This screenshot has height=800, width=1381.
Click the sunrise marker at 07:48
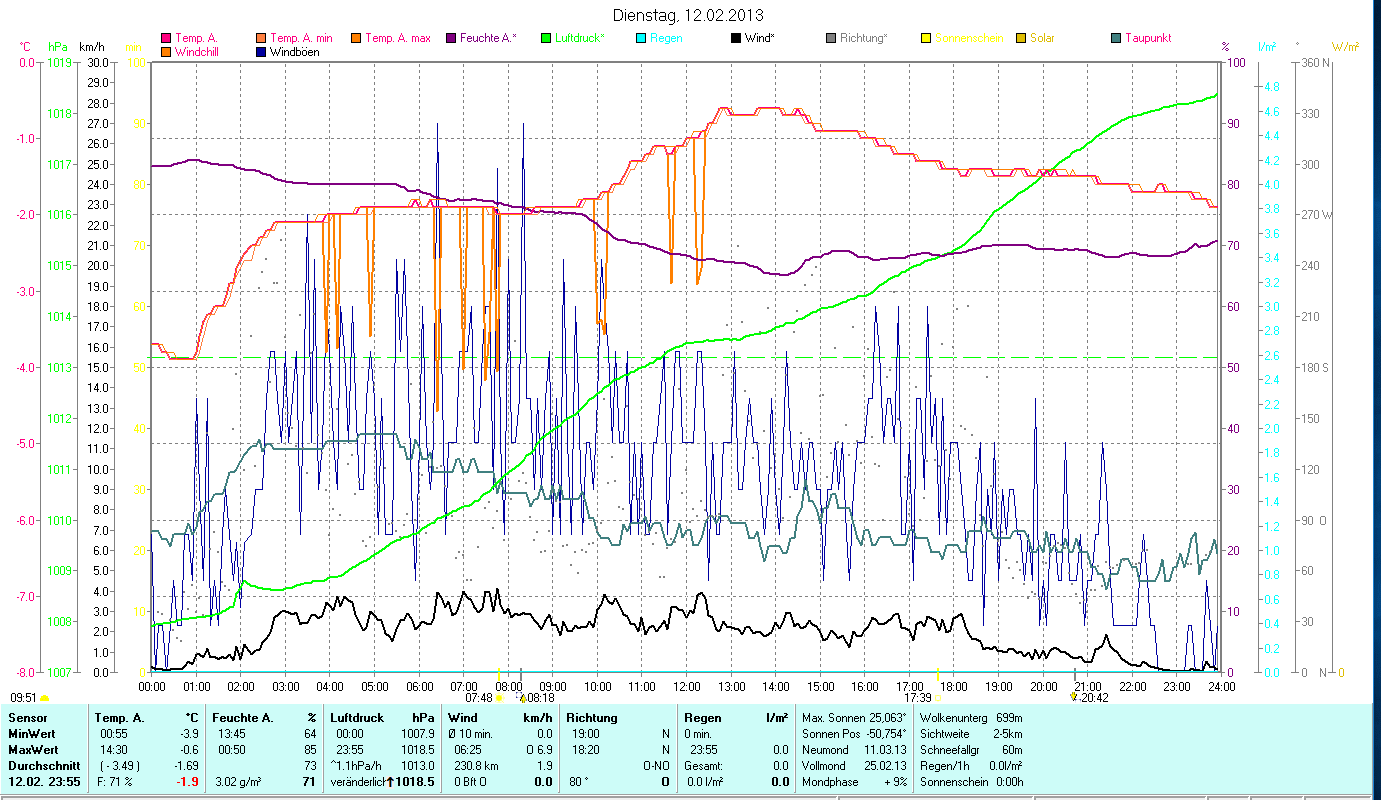[498, 698]
